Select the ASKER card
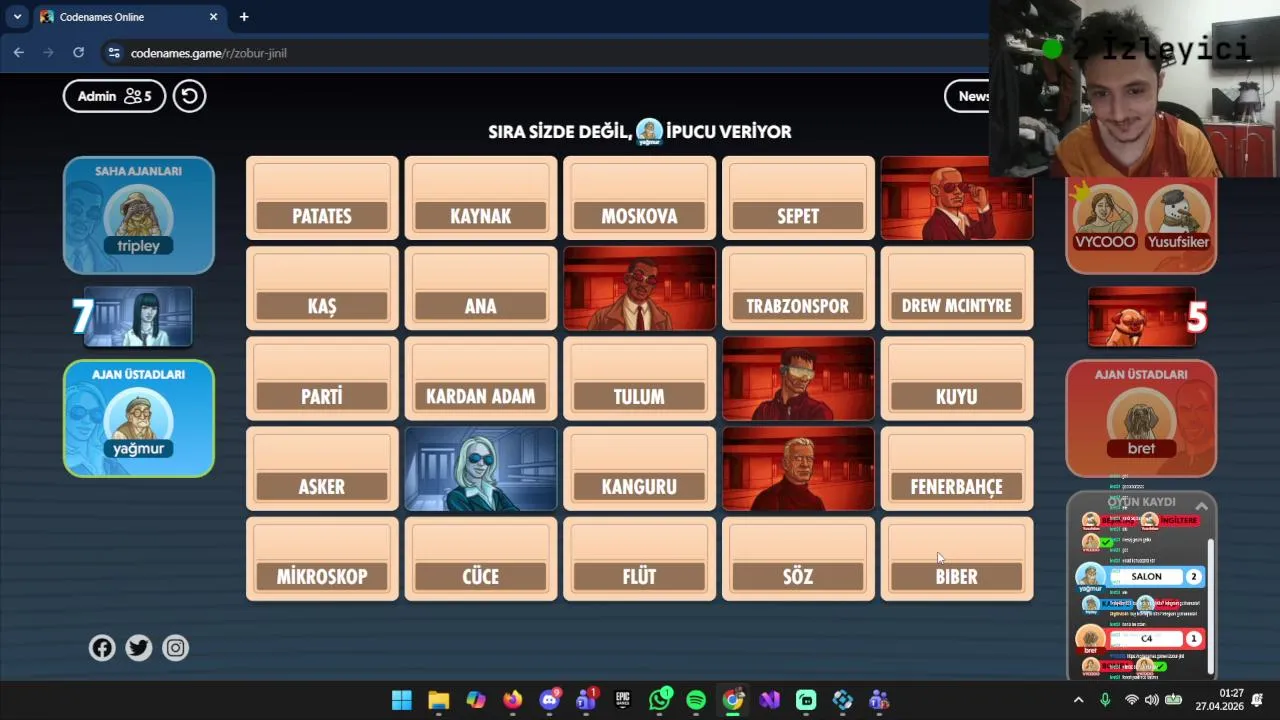Viewport: 1280px width, 720px height. pos(322,468)
